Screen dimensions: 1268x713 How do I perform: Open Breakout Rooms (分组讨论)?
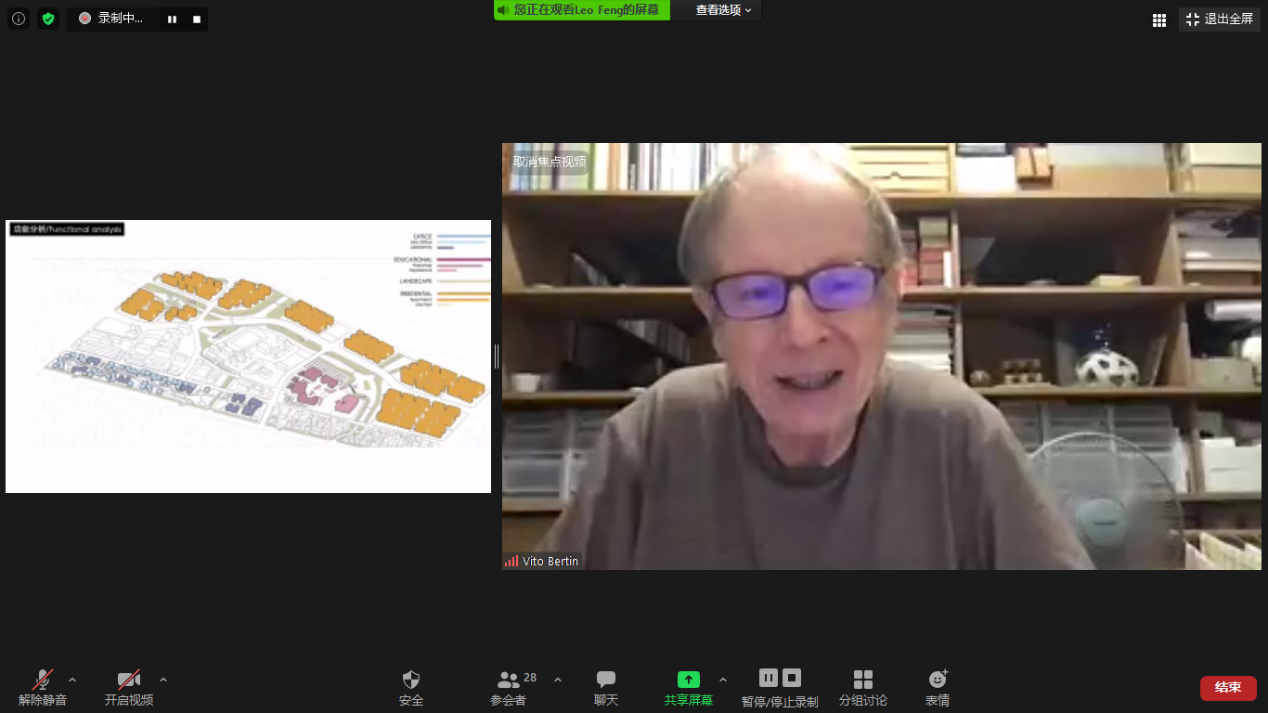[x=863, y=688]
